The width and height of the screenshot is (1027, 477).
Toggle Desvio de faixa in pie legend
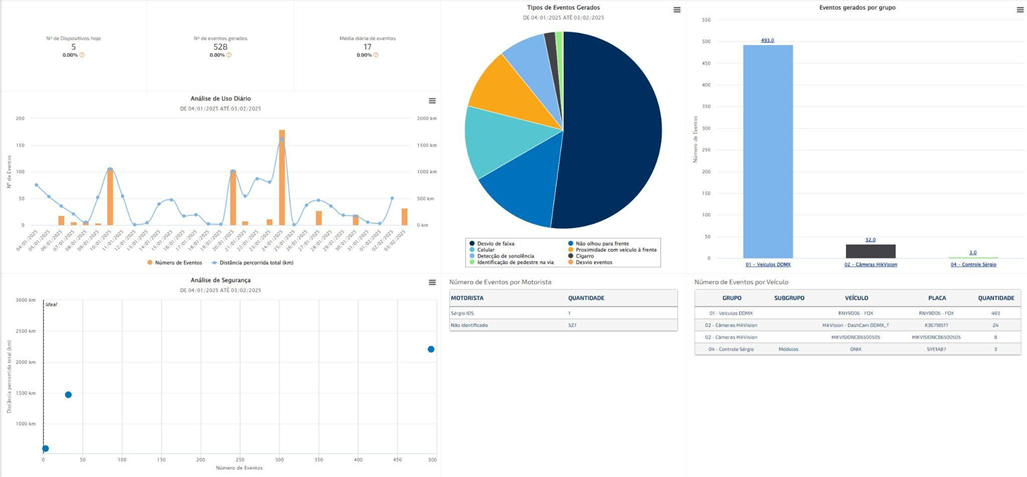(491, 243)
